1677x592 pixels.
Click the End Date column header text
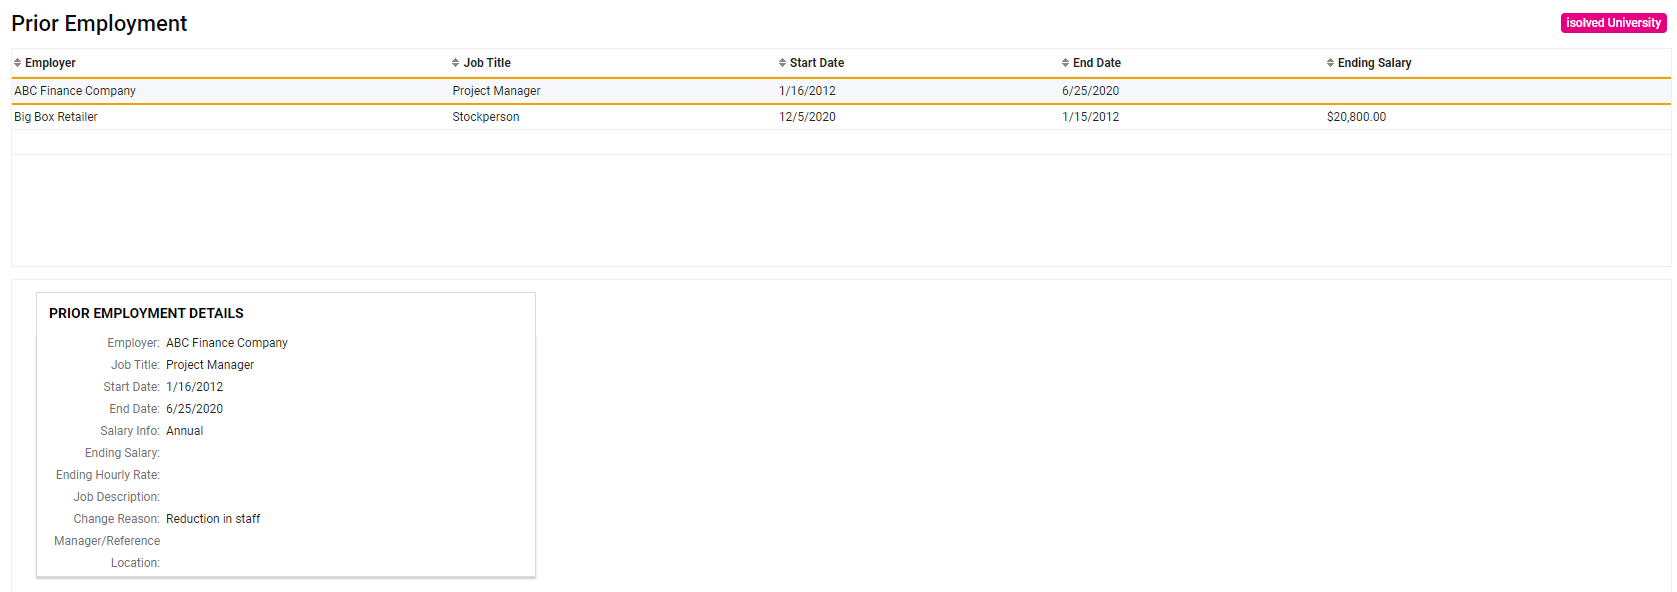(x=1097, y=63)
